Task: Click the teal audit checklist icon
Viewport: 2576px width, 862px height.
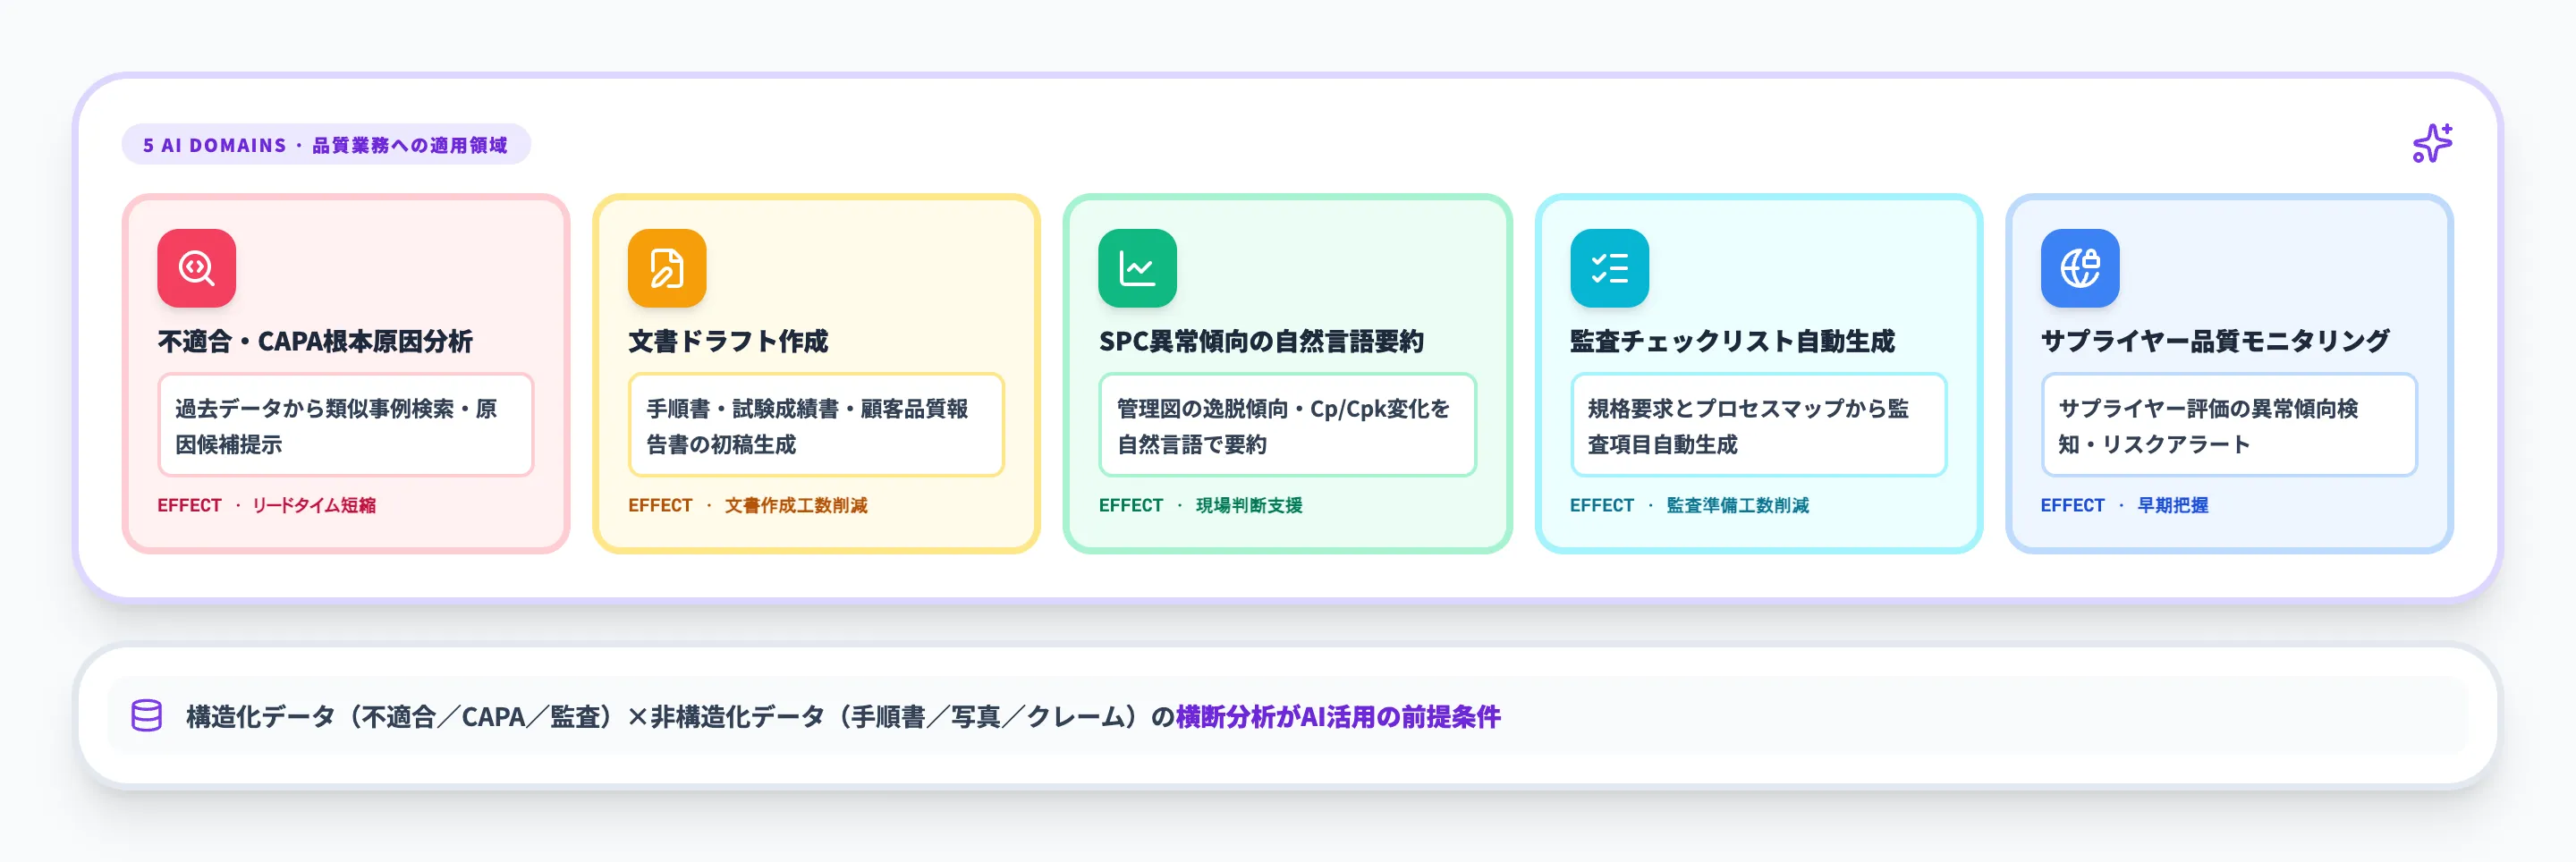Action: (1609, 267)
